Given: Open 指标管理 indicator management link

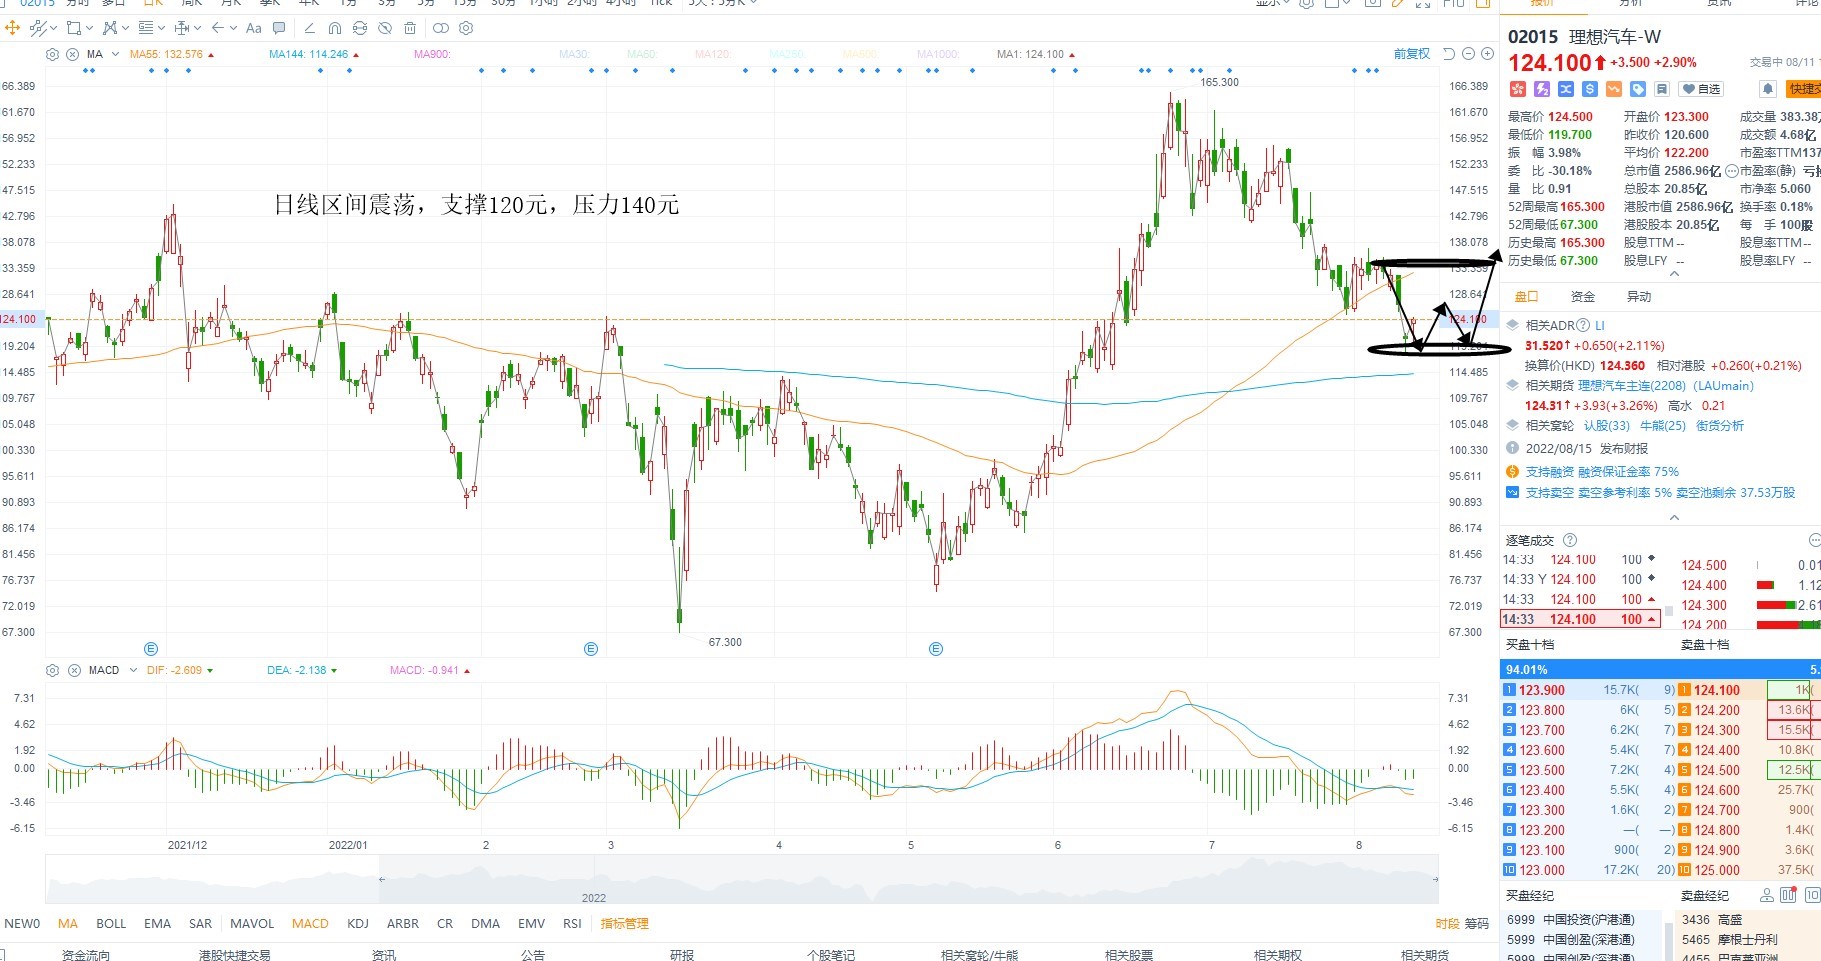Looking at the screenshot, I should pos(624,924).
